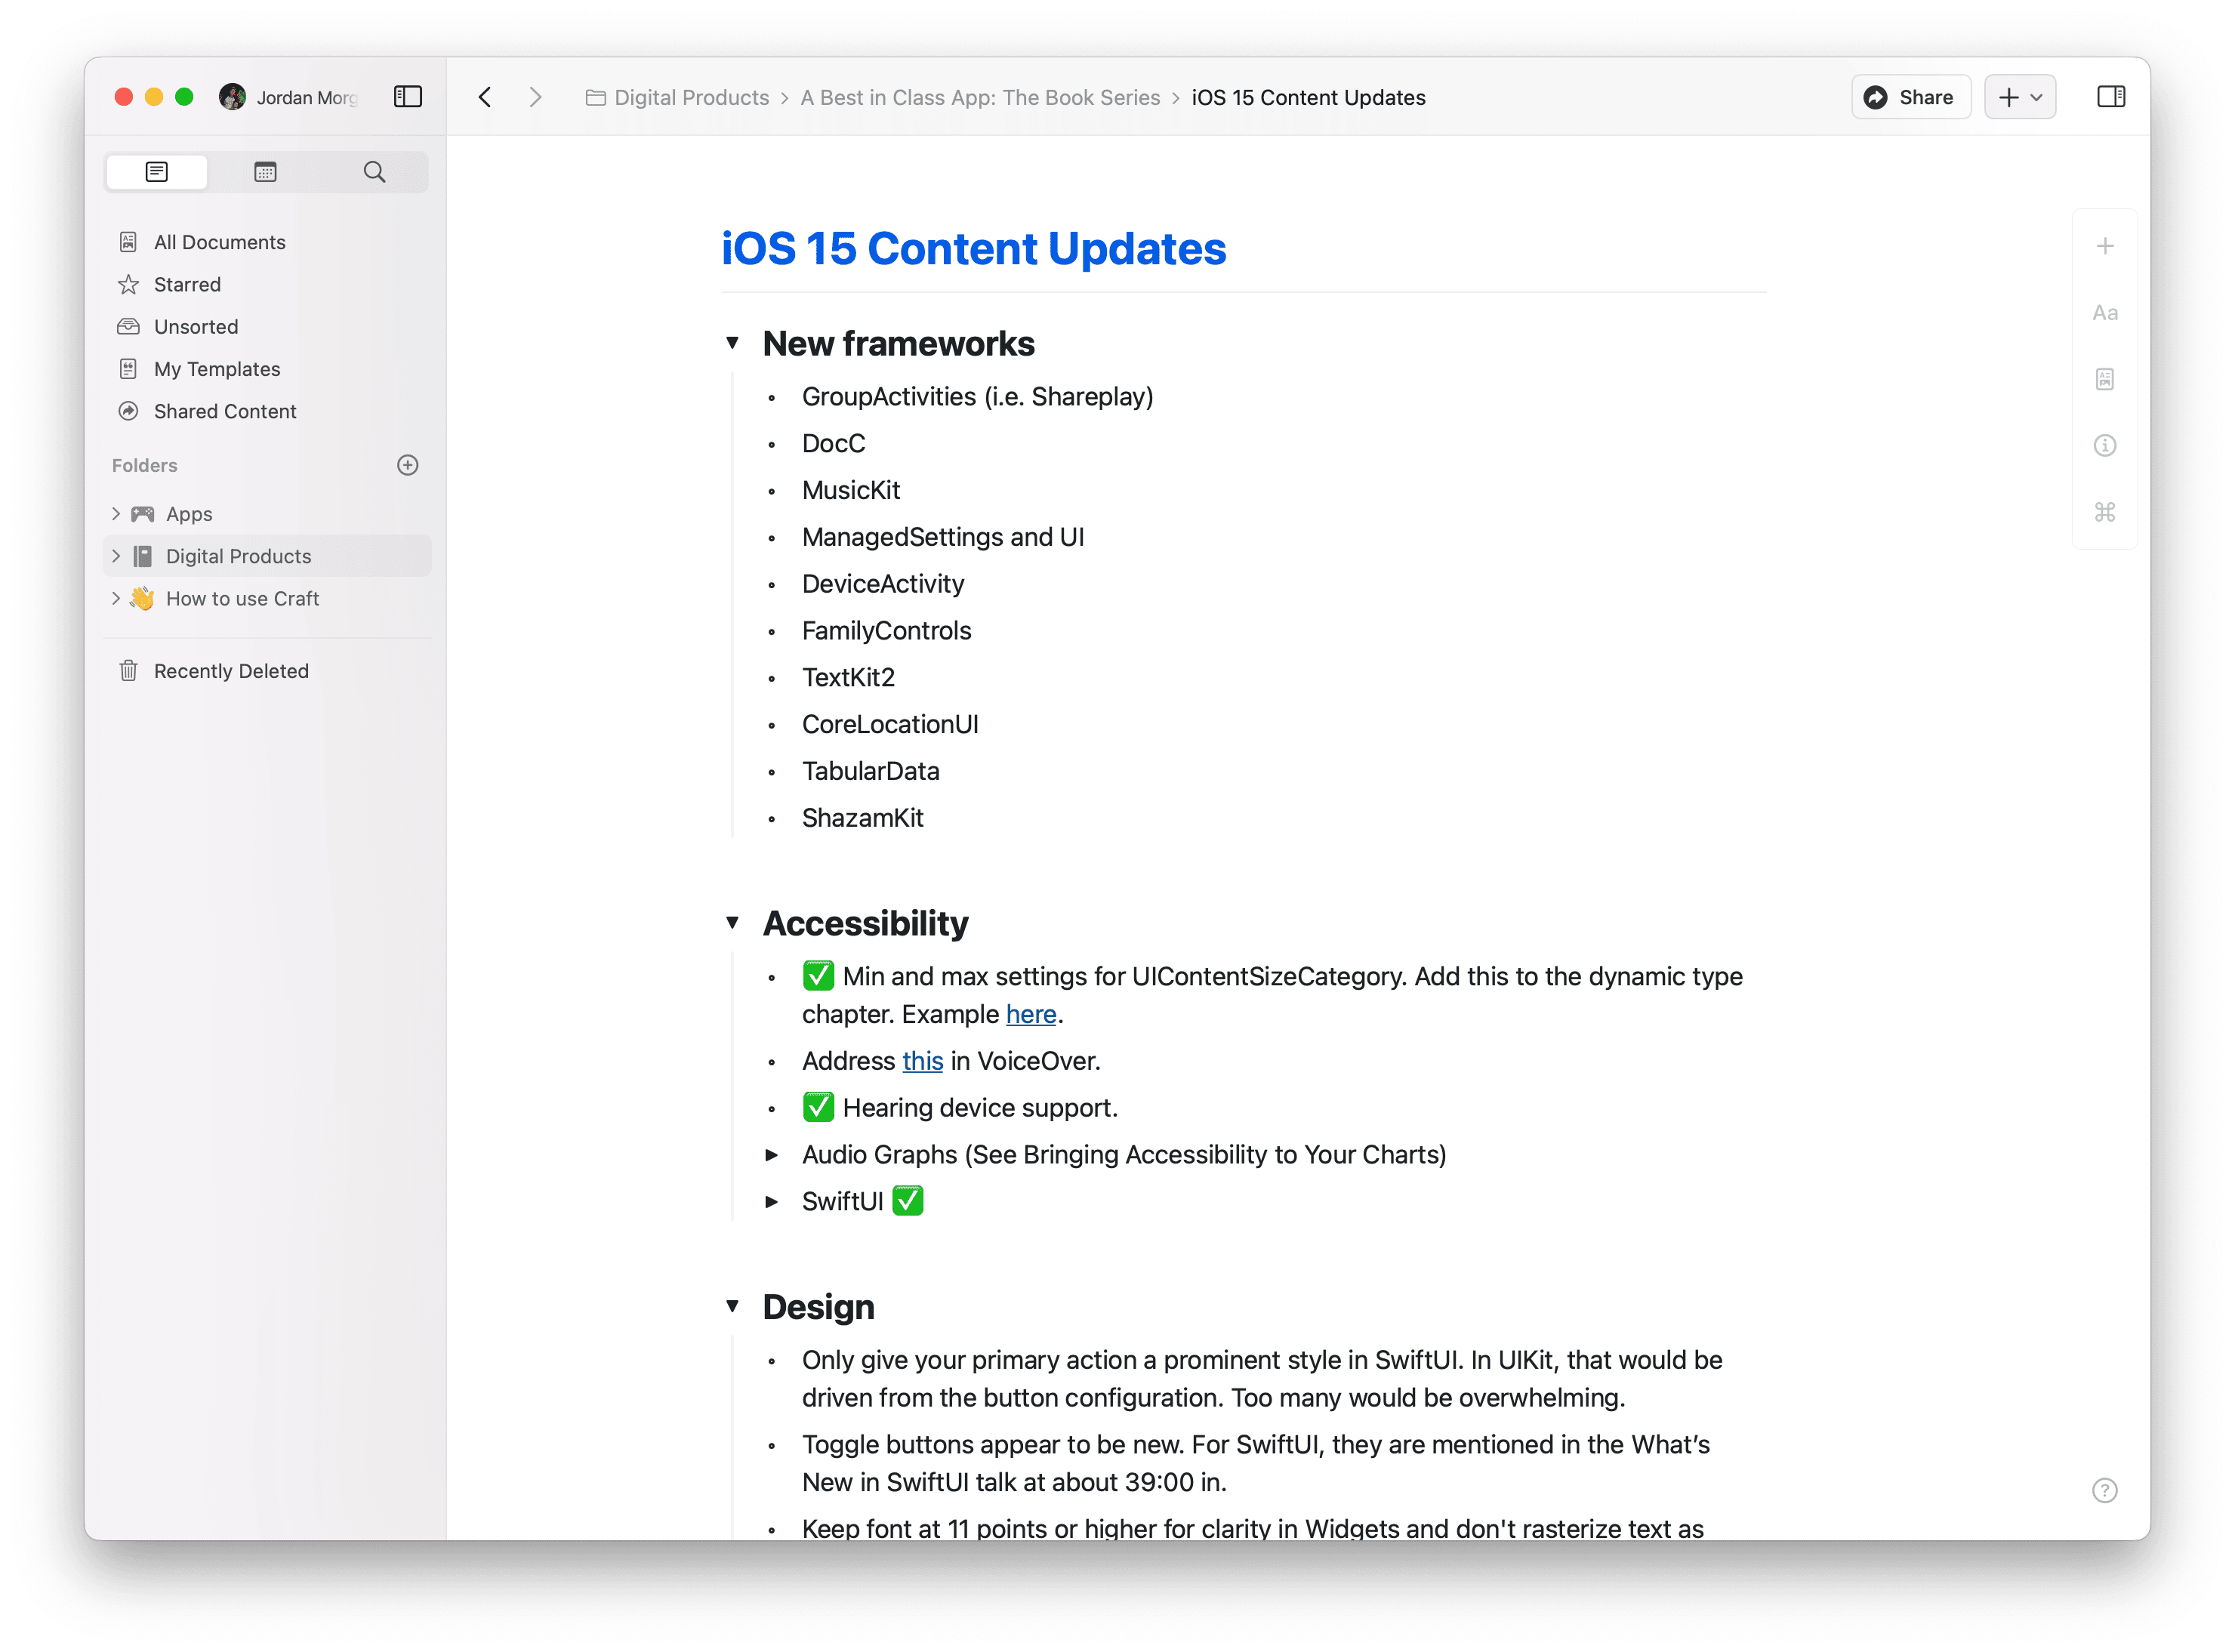This screenshot has width=2235, height=1652.
Task: Go forward with the right arrow
Action: (x=535, y=97)
